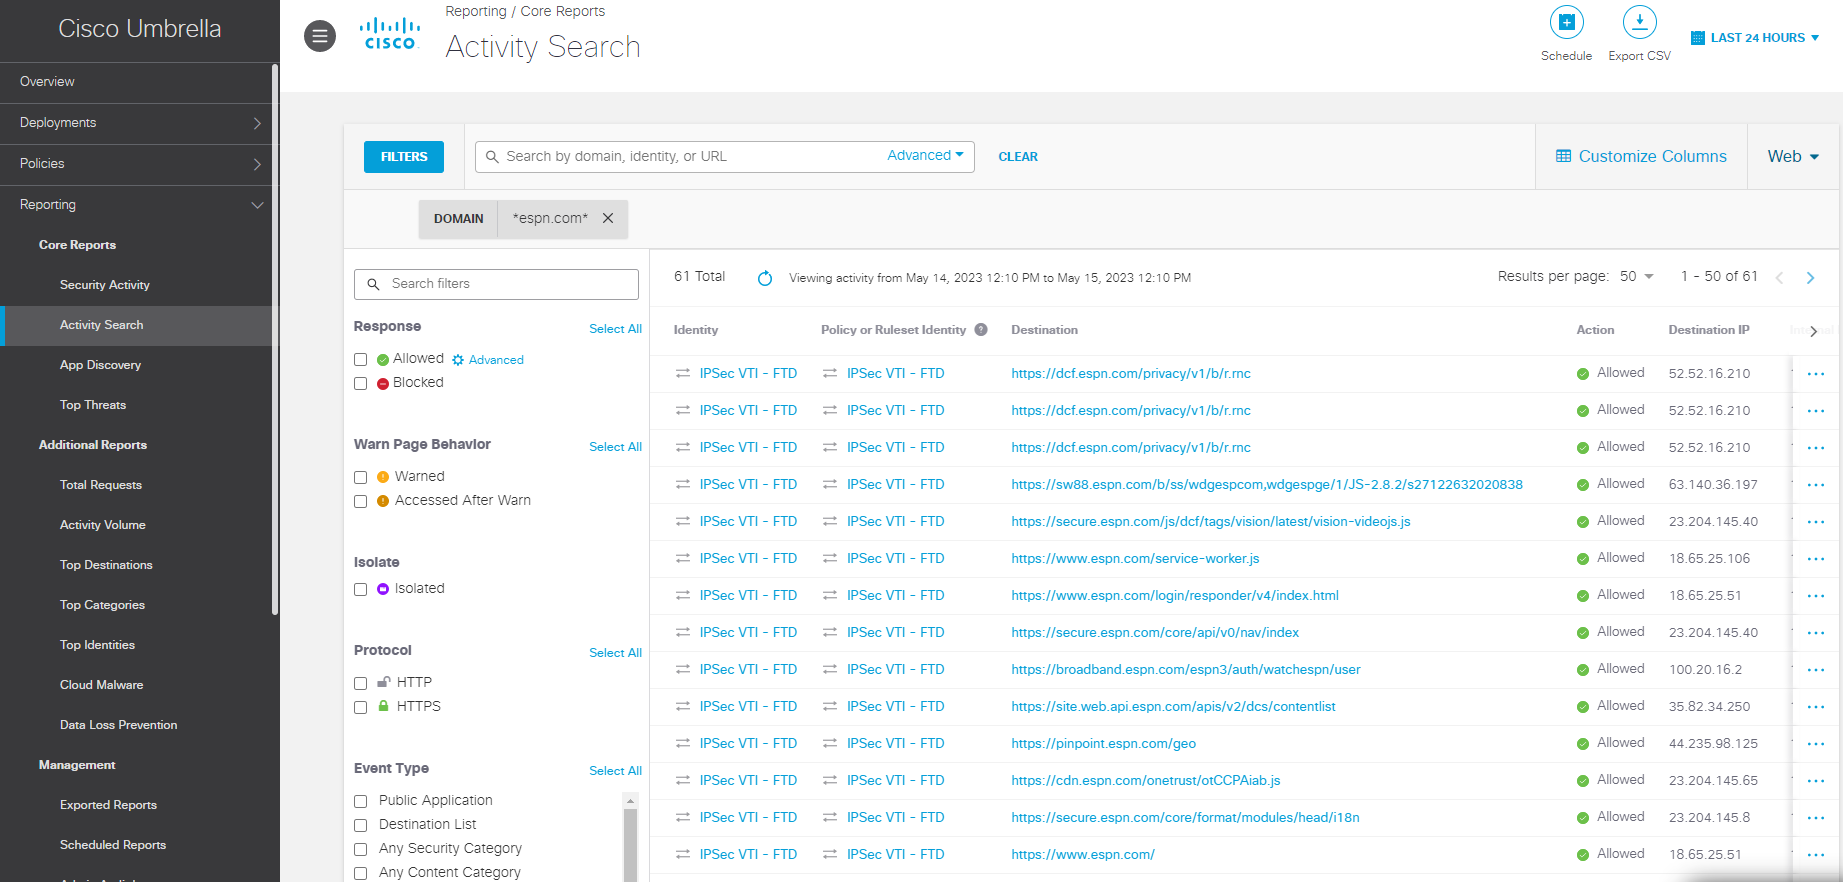Open row actions for pinpoint.espn.com row
This screenshot has height=882, width=1843.
pos(1816,744)
